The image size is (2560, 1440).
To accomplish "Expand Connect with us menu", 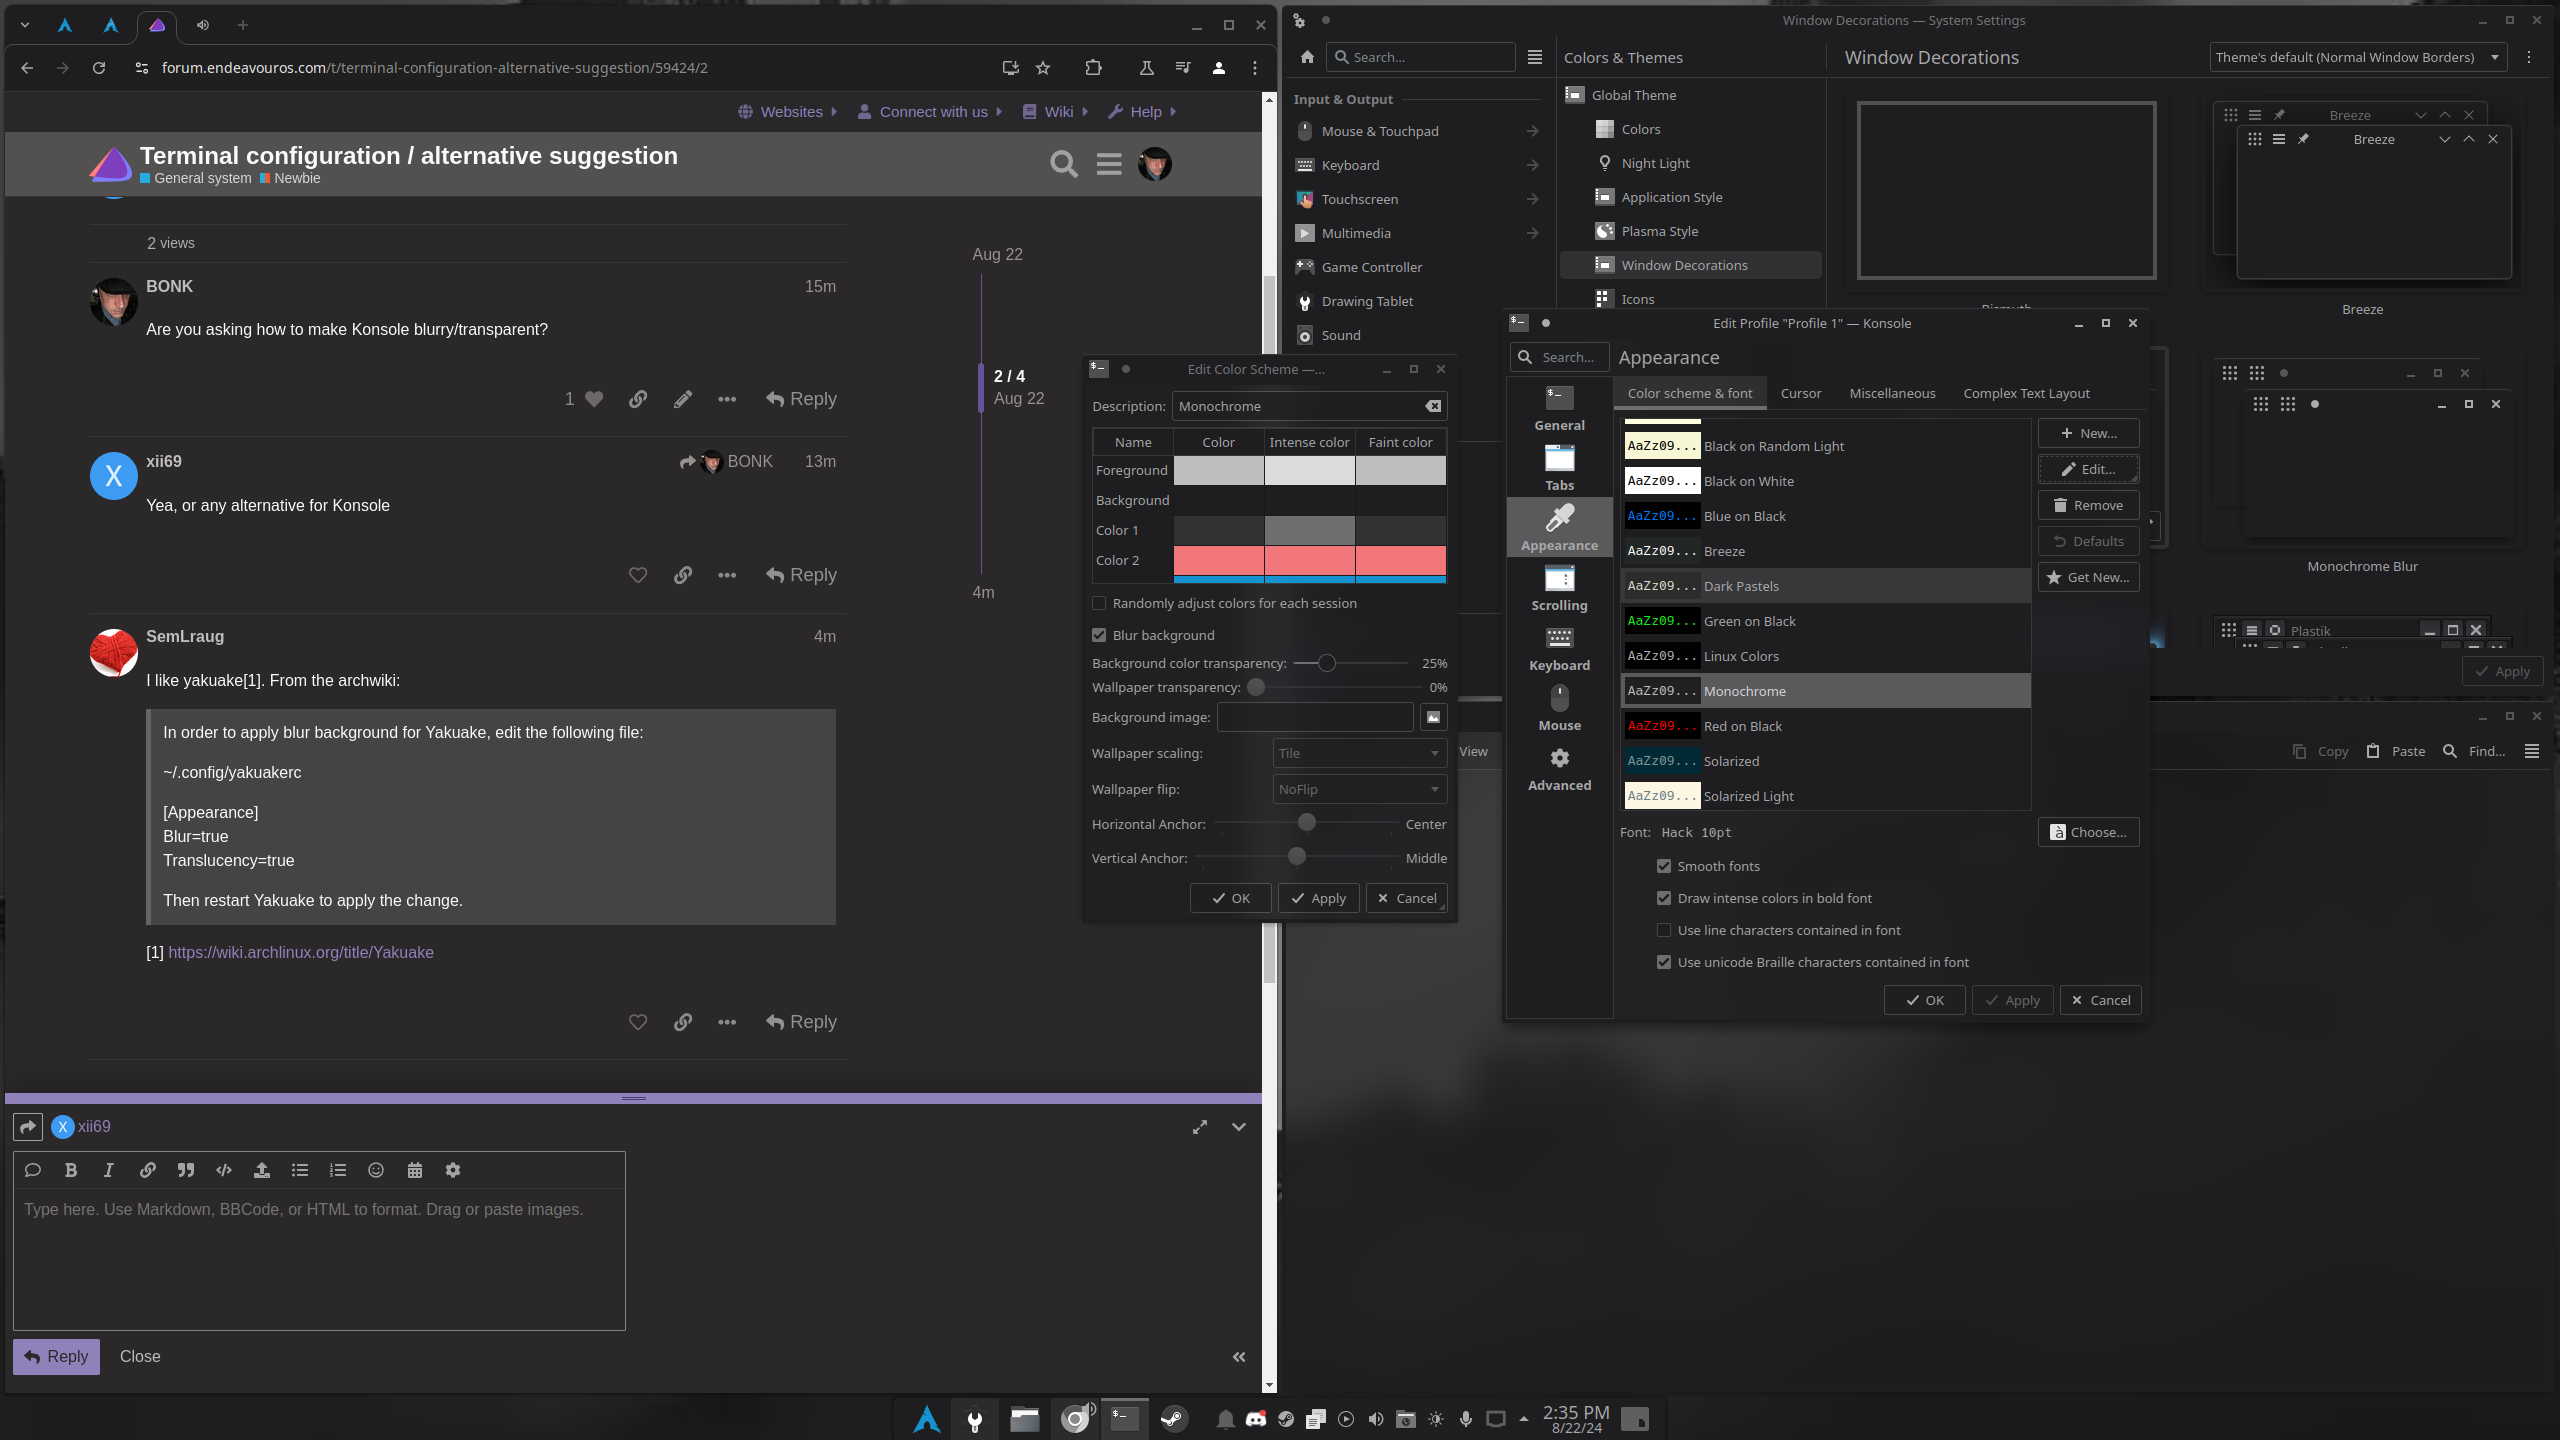I will click(930, 112).
